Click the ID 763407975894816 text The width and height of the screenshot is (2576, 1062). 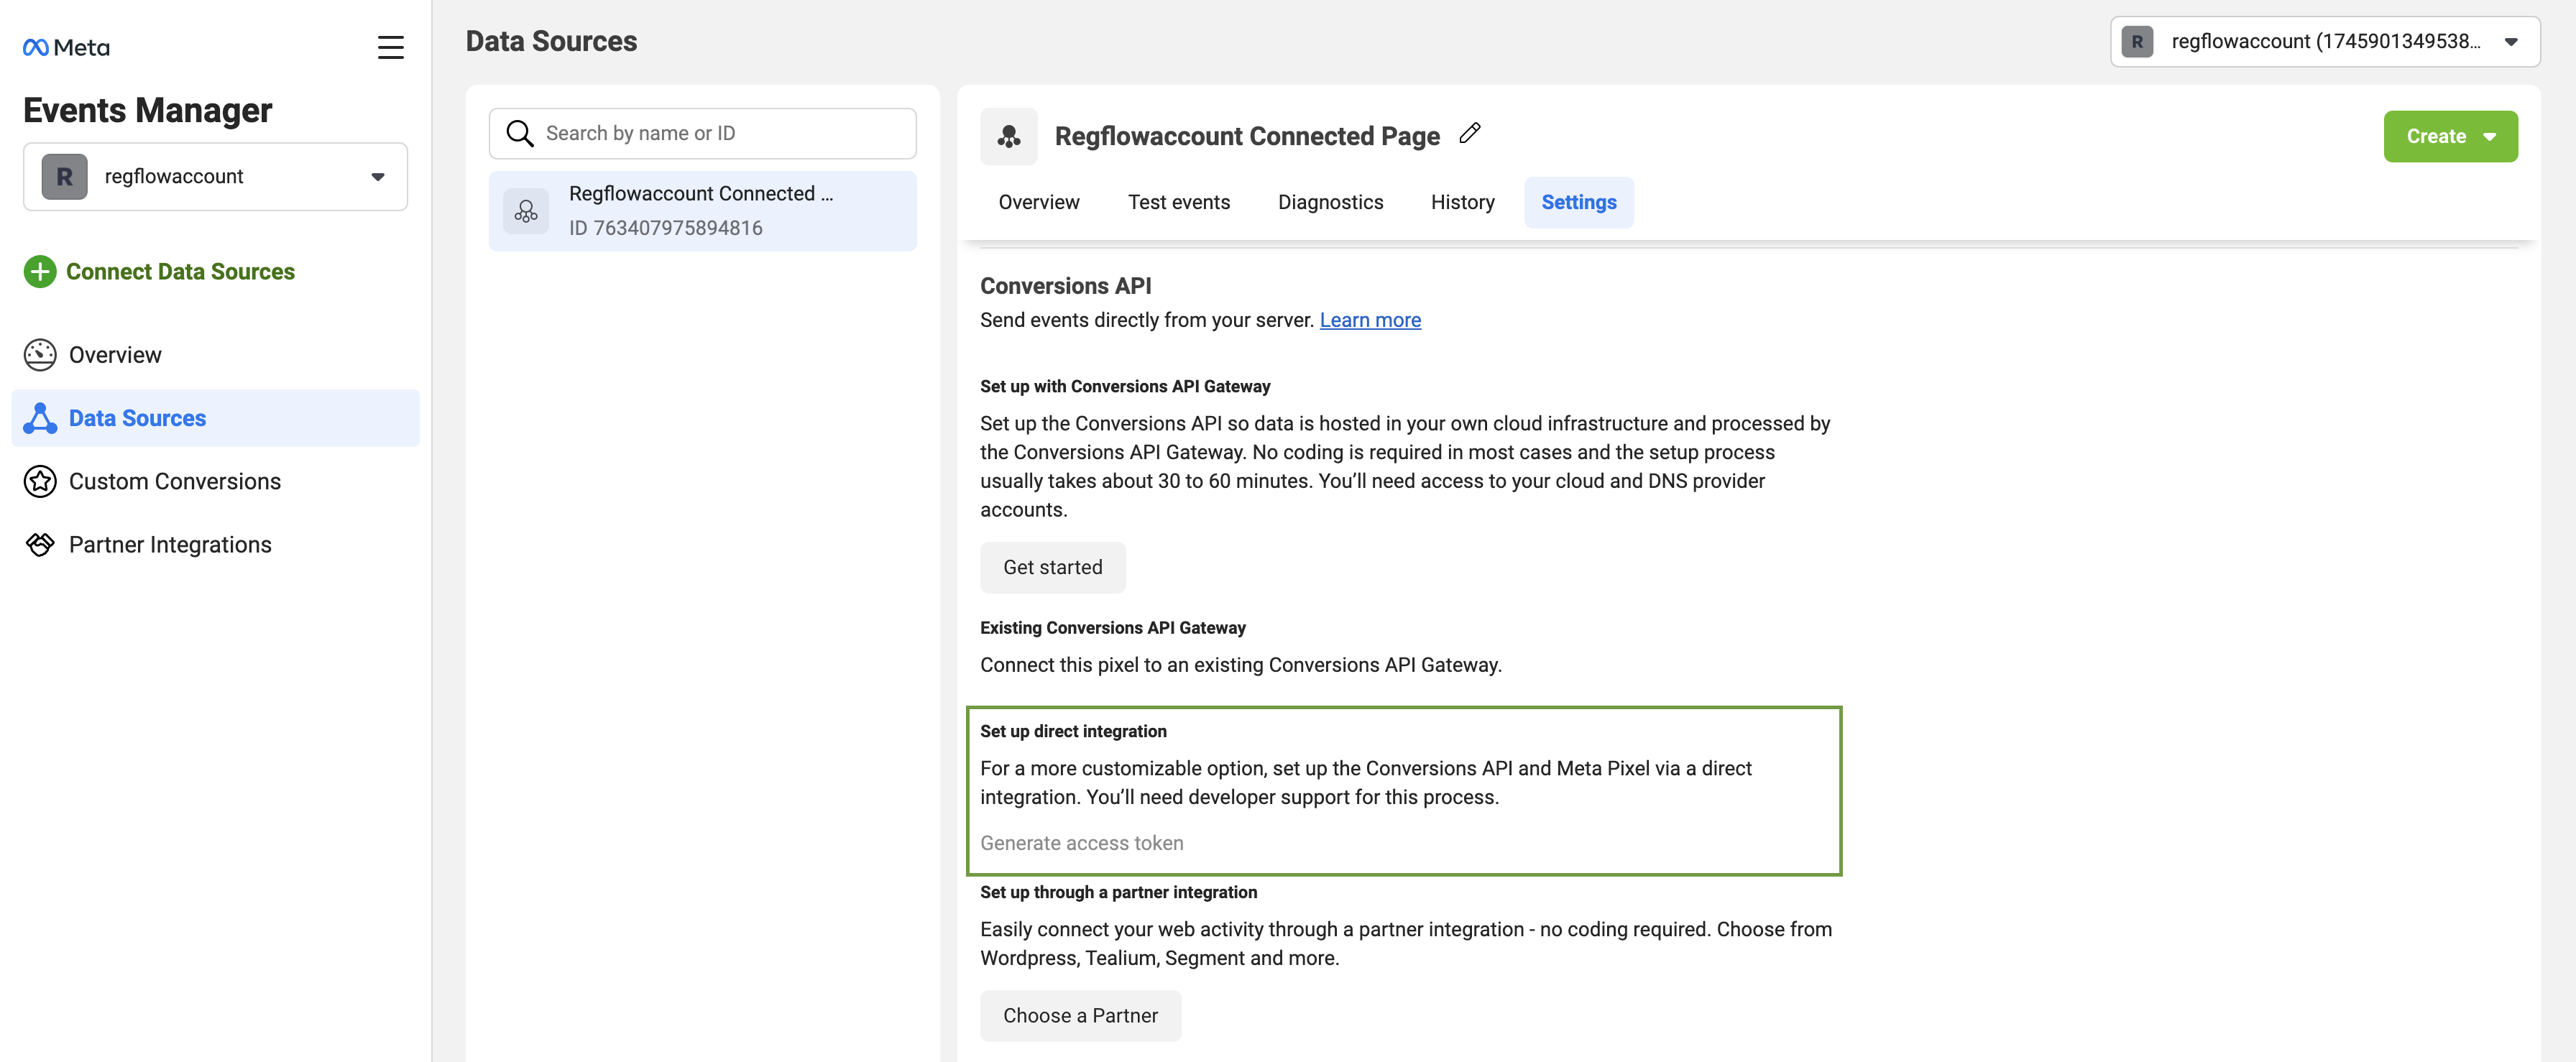click(x=666, y=228)
